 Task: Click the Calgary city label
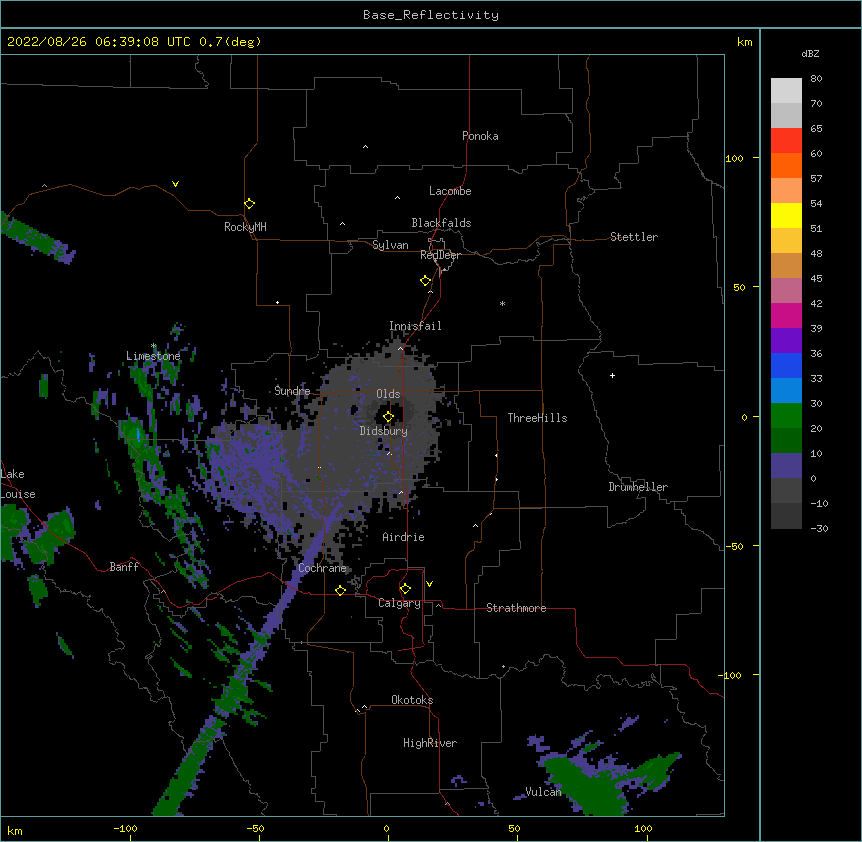point(399,603)
